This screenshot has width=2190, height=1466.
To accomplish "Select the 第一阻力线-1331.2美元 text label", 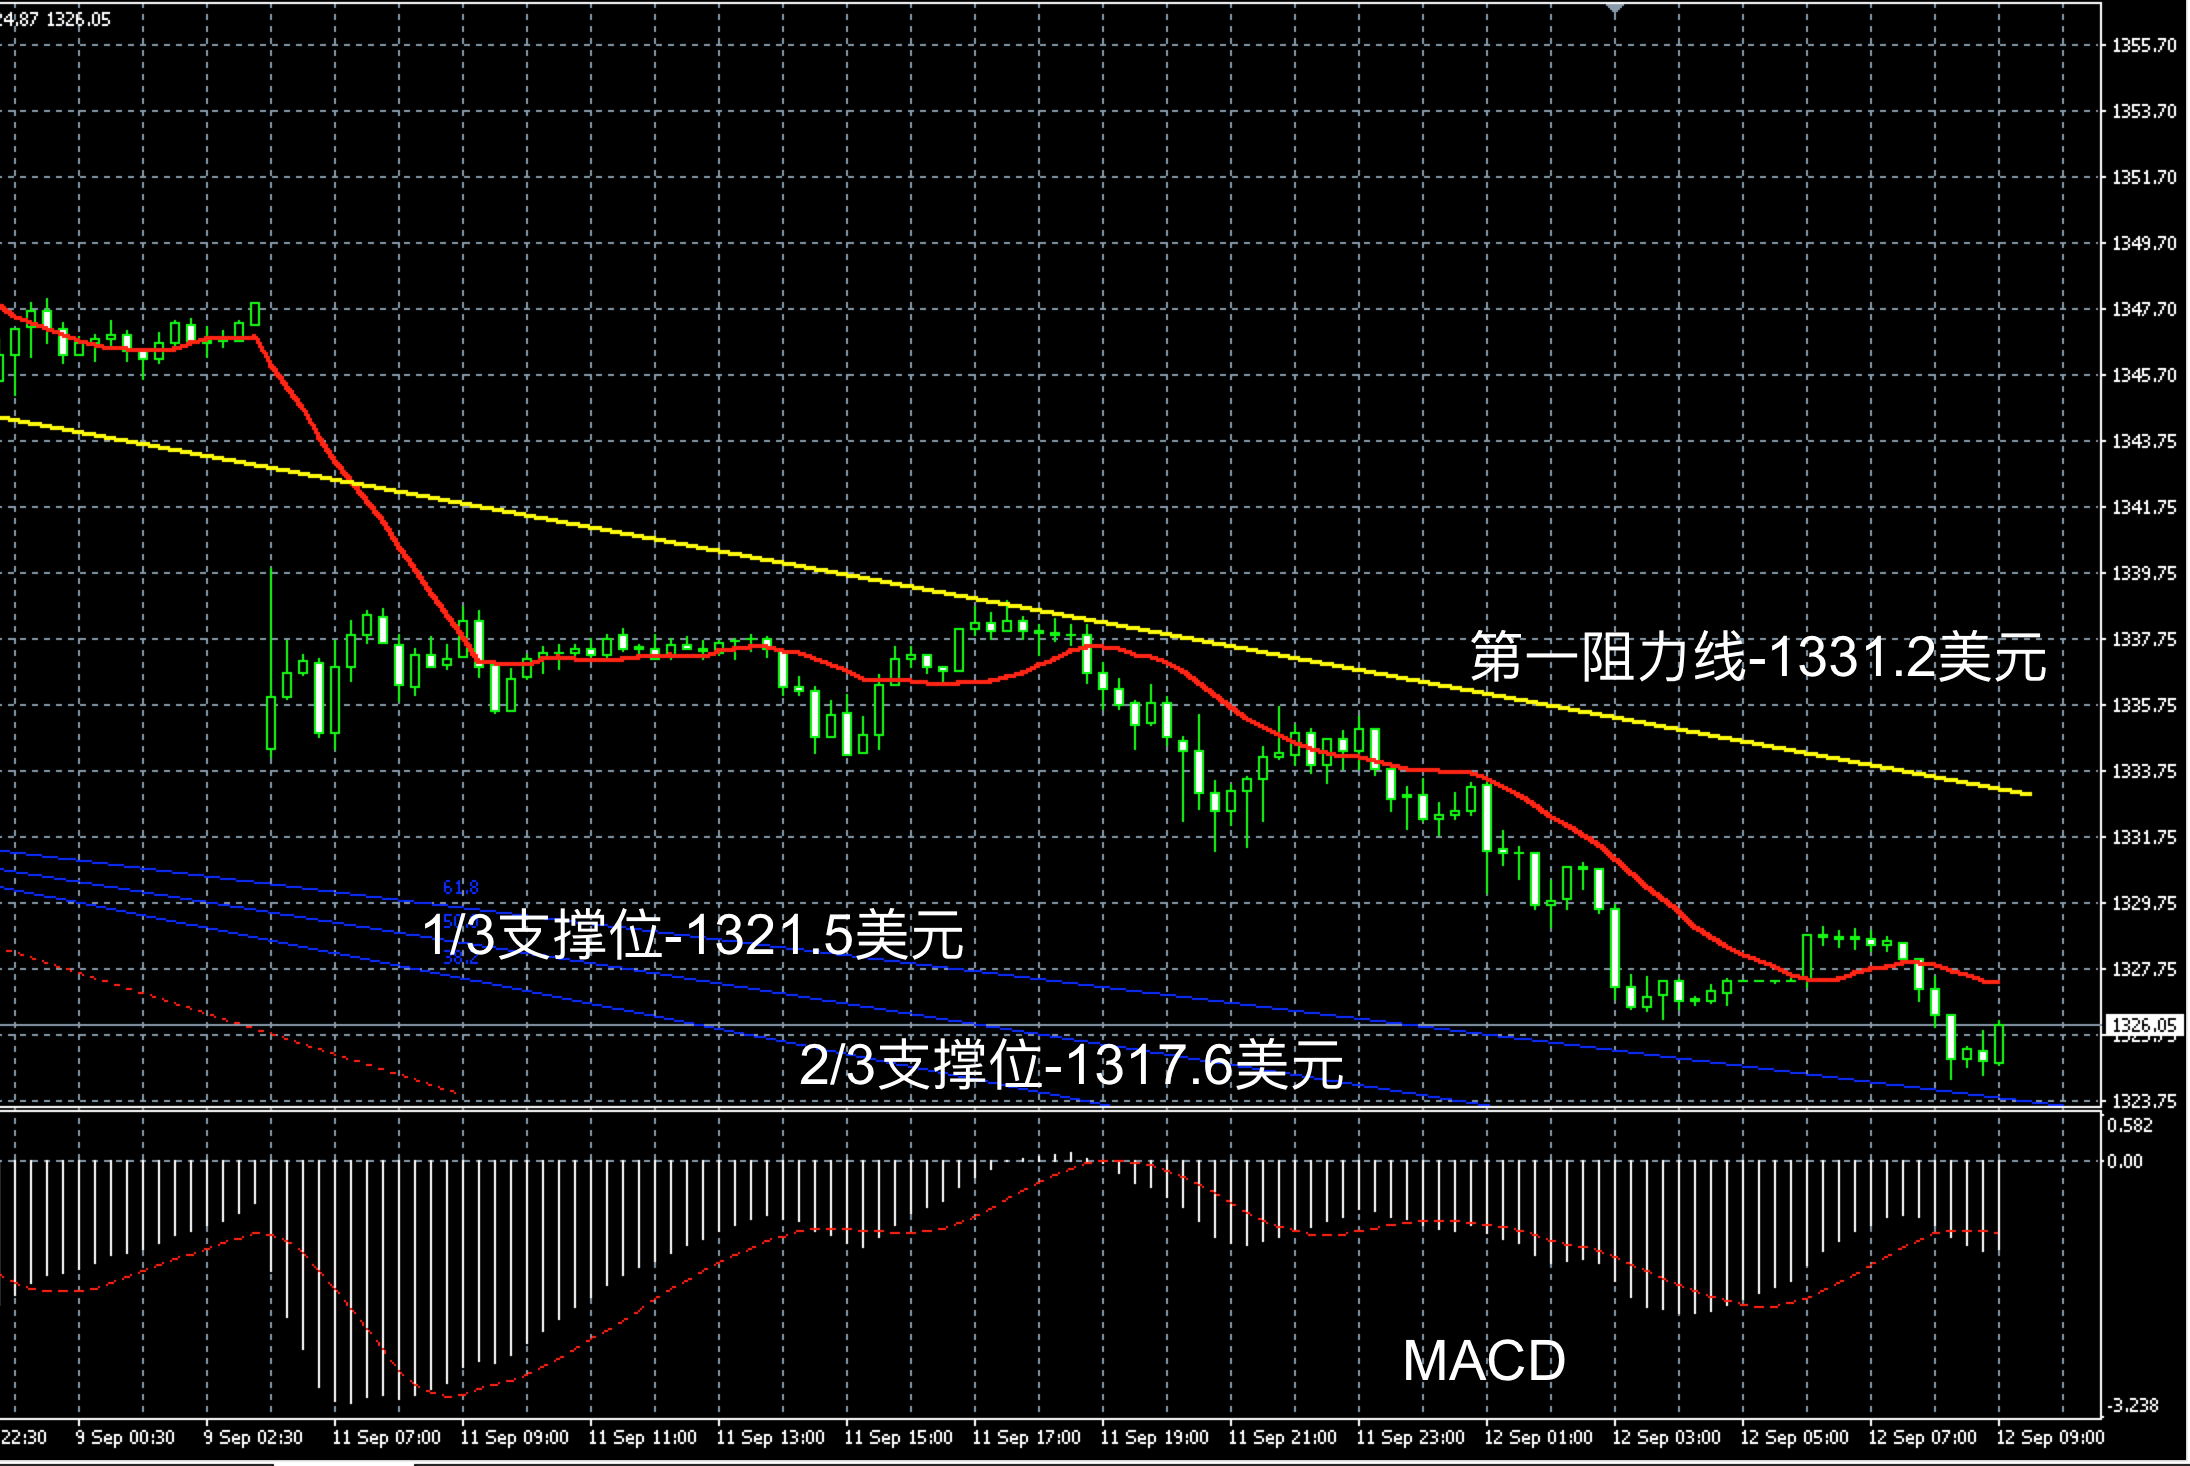I will pos(1758,658).
